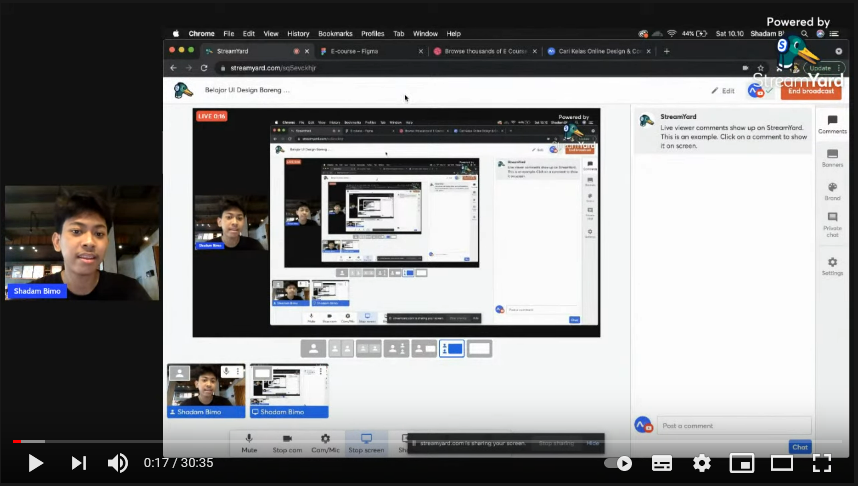Select highlighted screen with side people layout

pyautogui.click(x=452, y=349)
